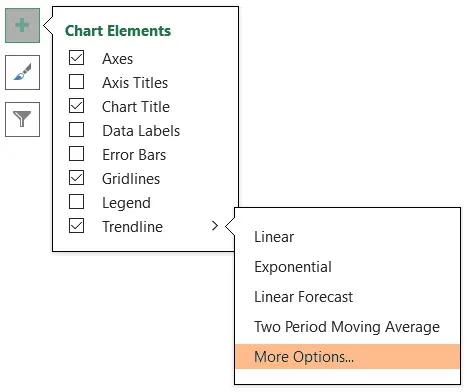Open More Options for trendline
Image resolution: width=470 pixels, height=392 pixels.
[x=347, y=357]
